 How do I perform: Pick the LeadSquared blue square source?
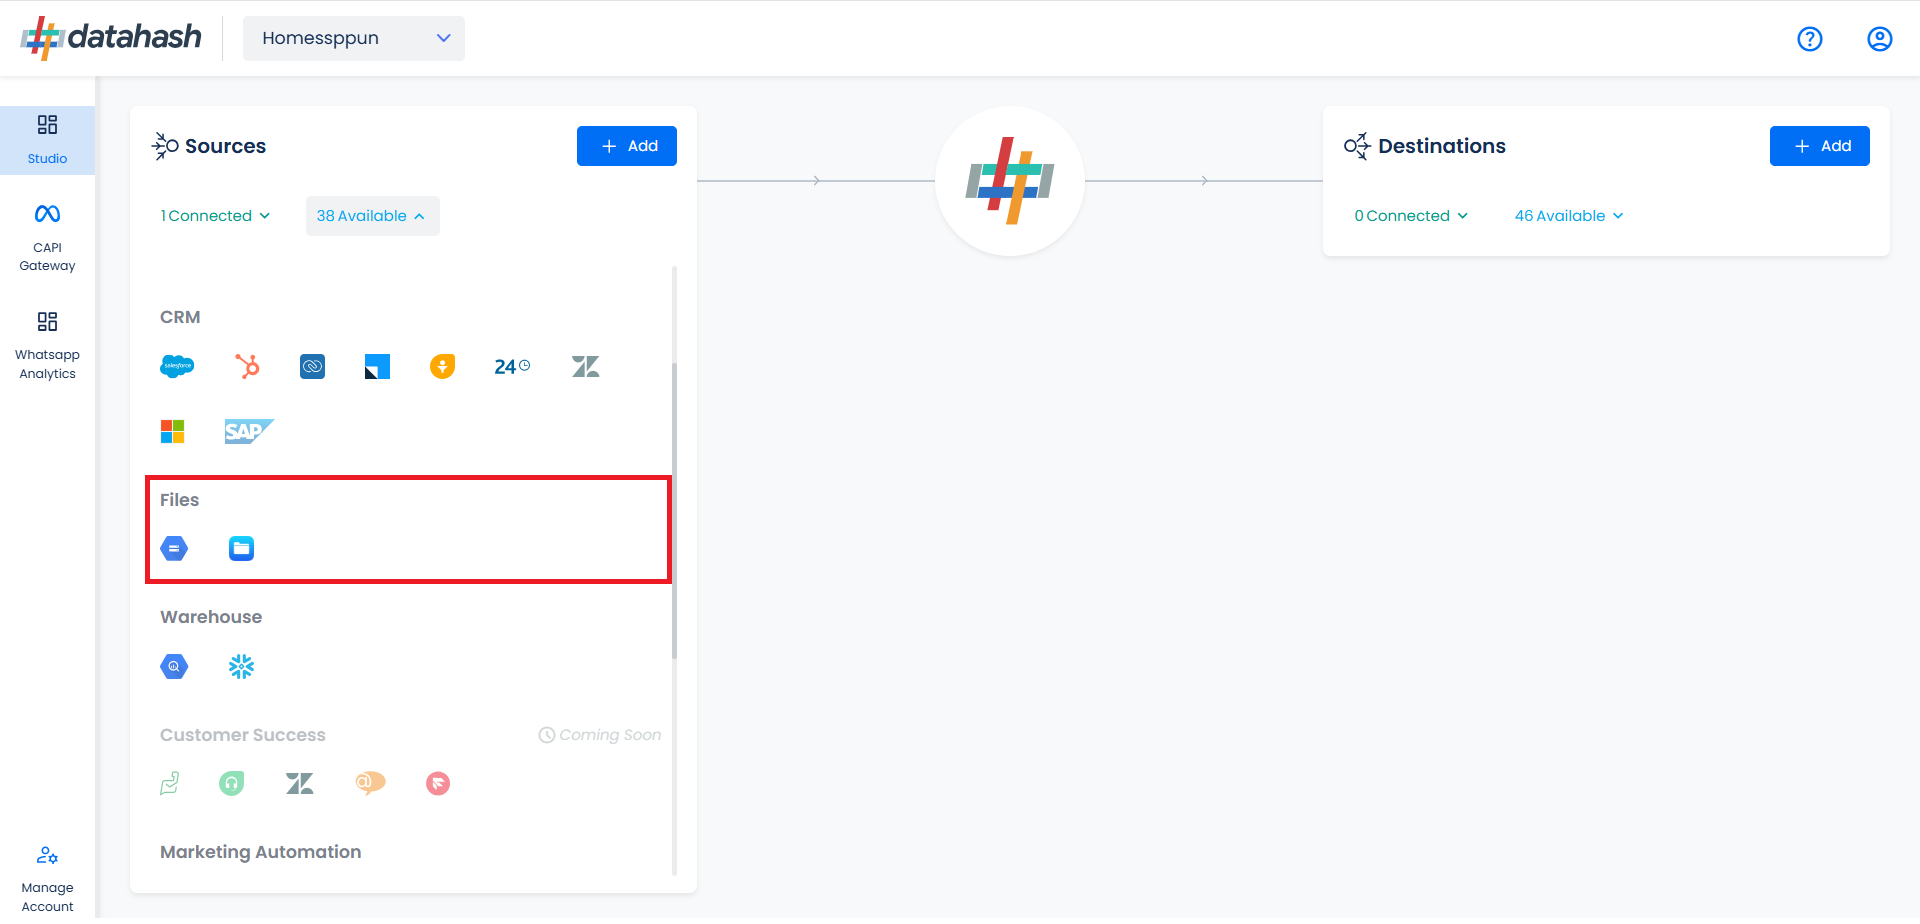(377, 367)
